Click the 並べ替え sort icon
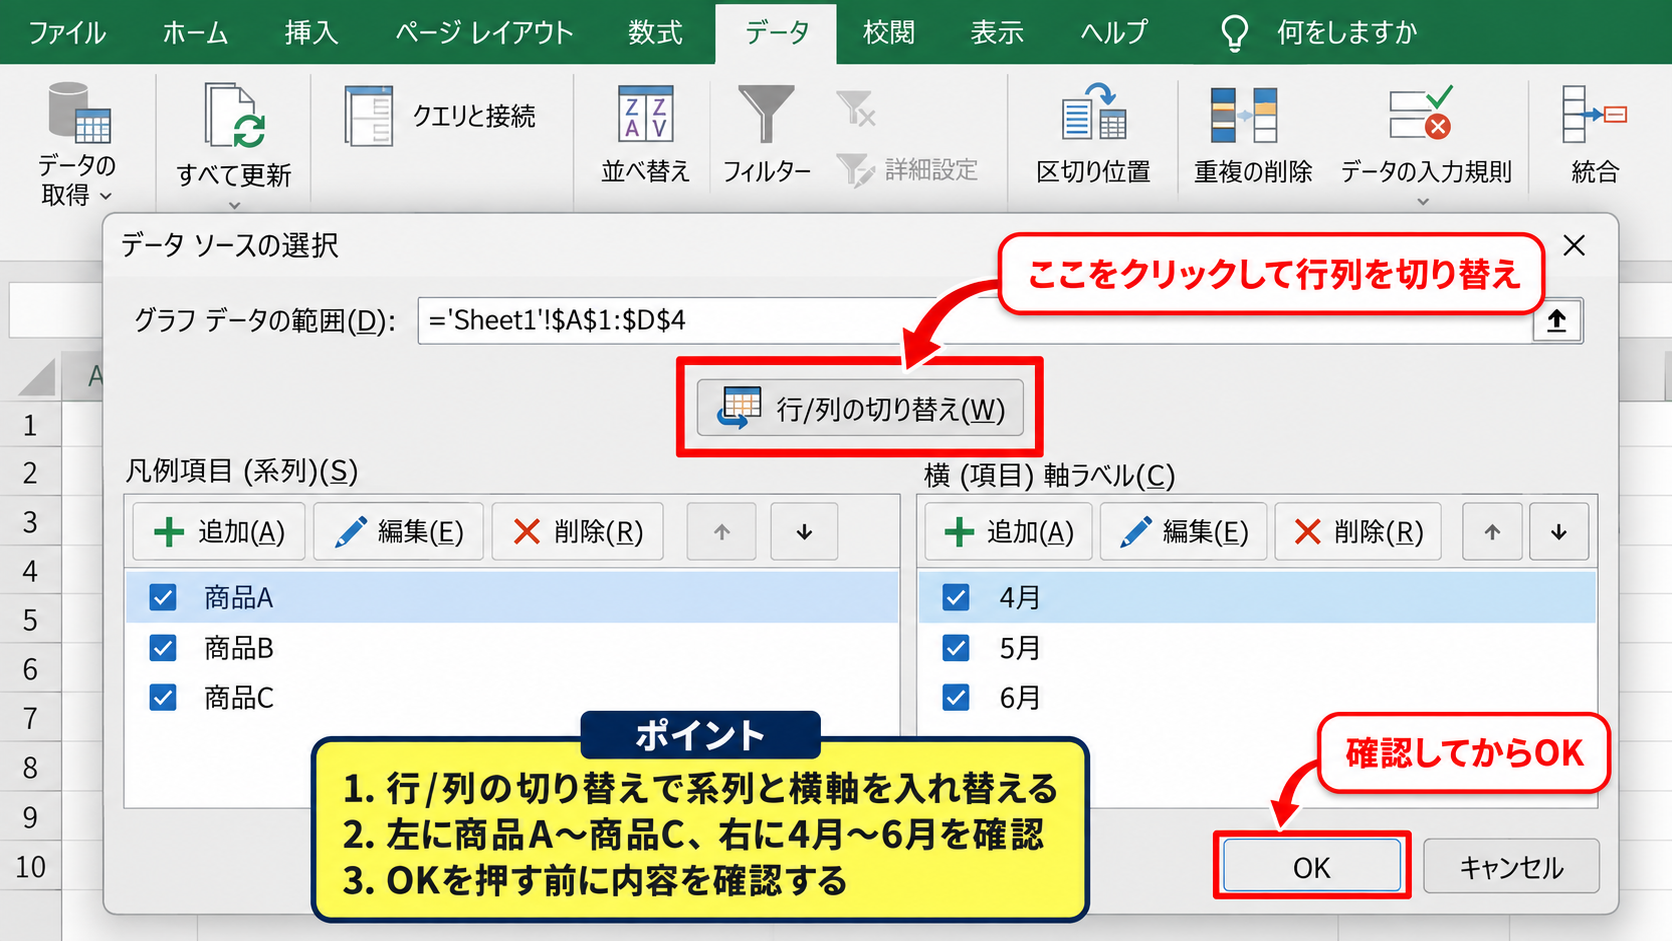The height and width of the screenshot is (941, 1672). (645, 114)
